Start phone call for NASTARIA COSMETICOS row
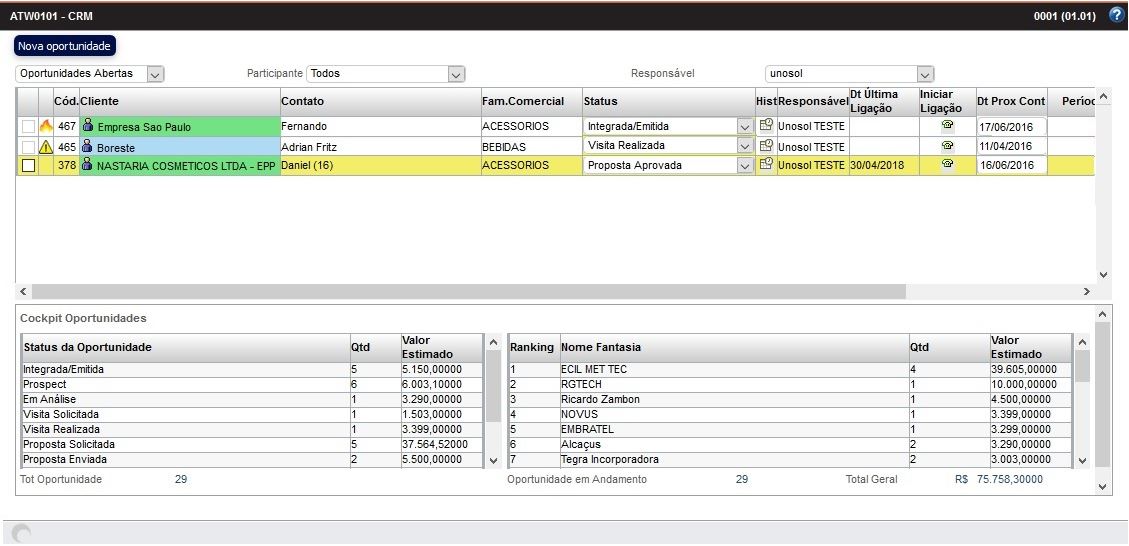The image size is (1129, 546). [x=947, y=165]
